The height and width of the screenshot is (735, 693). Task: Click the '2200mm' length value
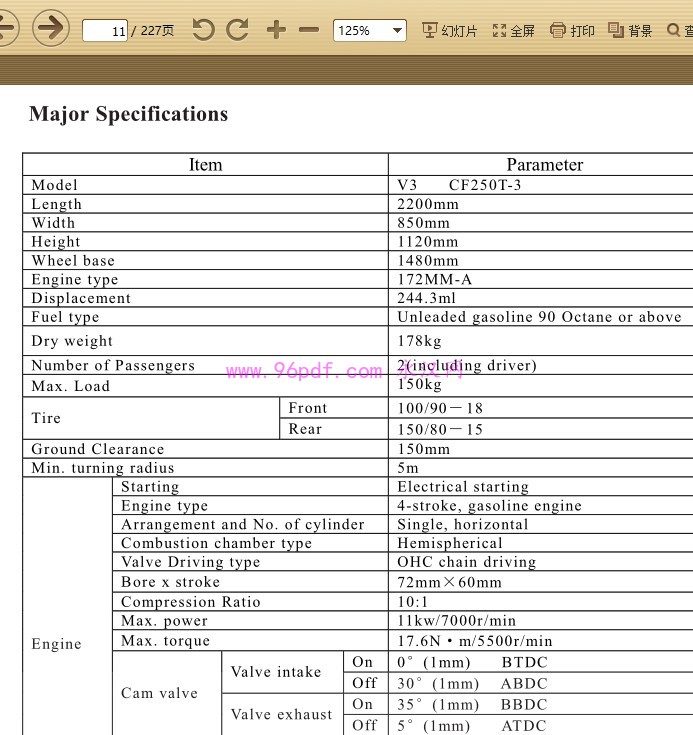pyautogui.click(x=428, y=204)
